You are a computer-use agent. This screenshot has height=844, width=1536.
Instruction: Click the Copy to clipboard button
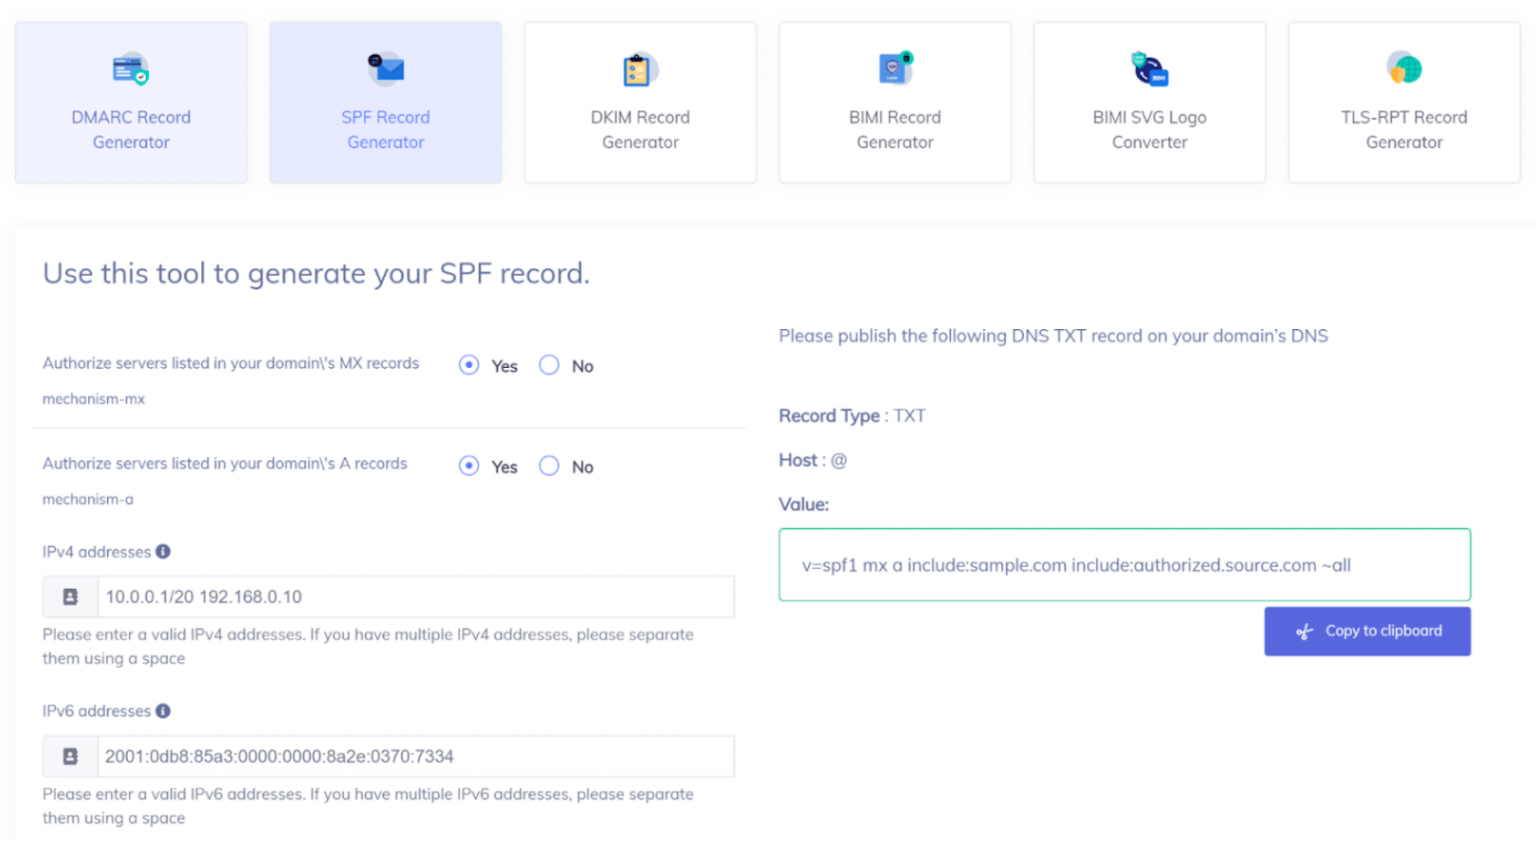pyautogui.click(x=1367, y=631)
